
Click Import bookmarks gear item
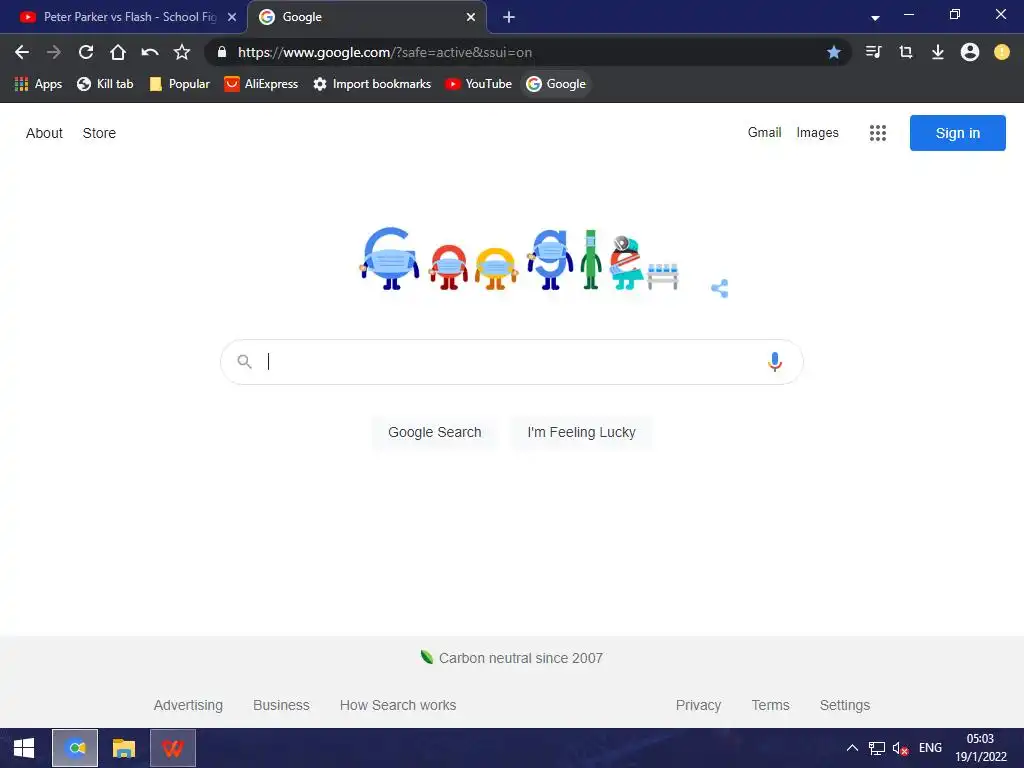pyautogui.click(x=372, y=84)
